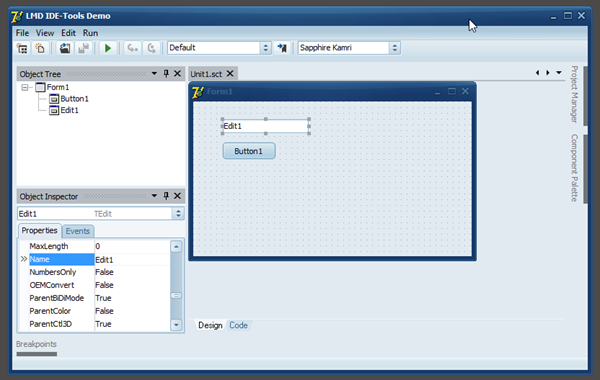Open the View menu
This screenshot has height=380, width=600.
(x=45, y=33)
